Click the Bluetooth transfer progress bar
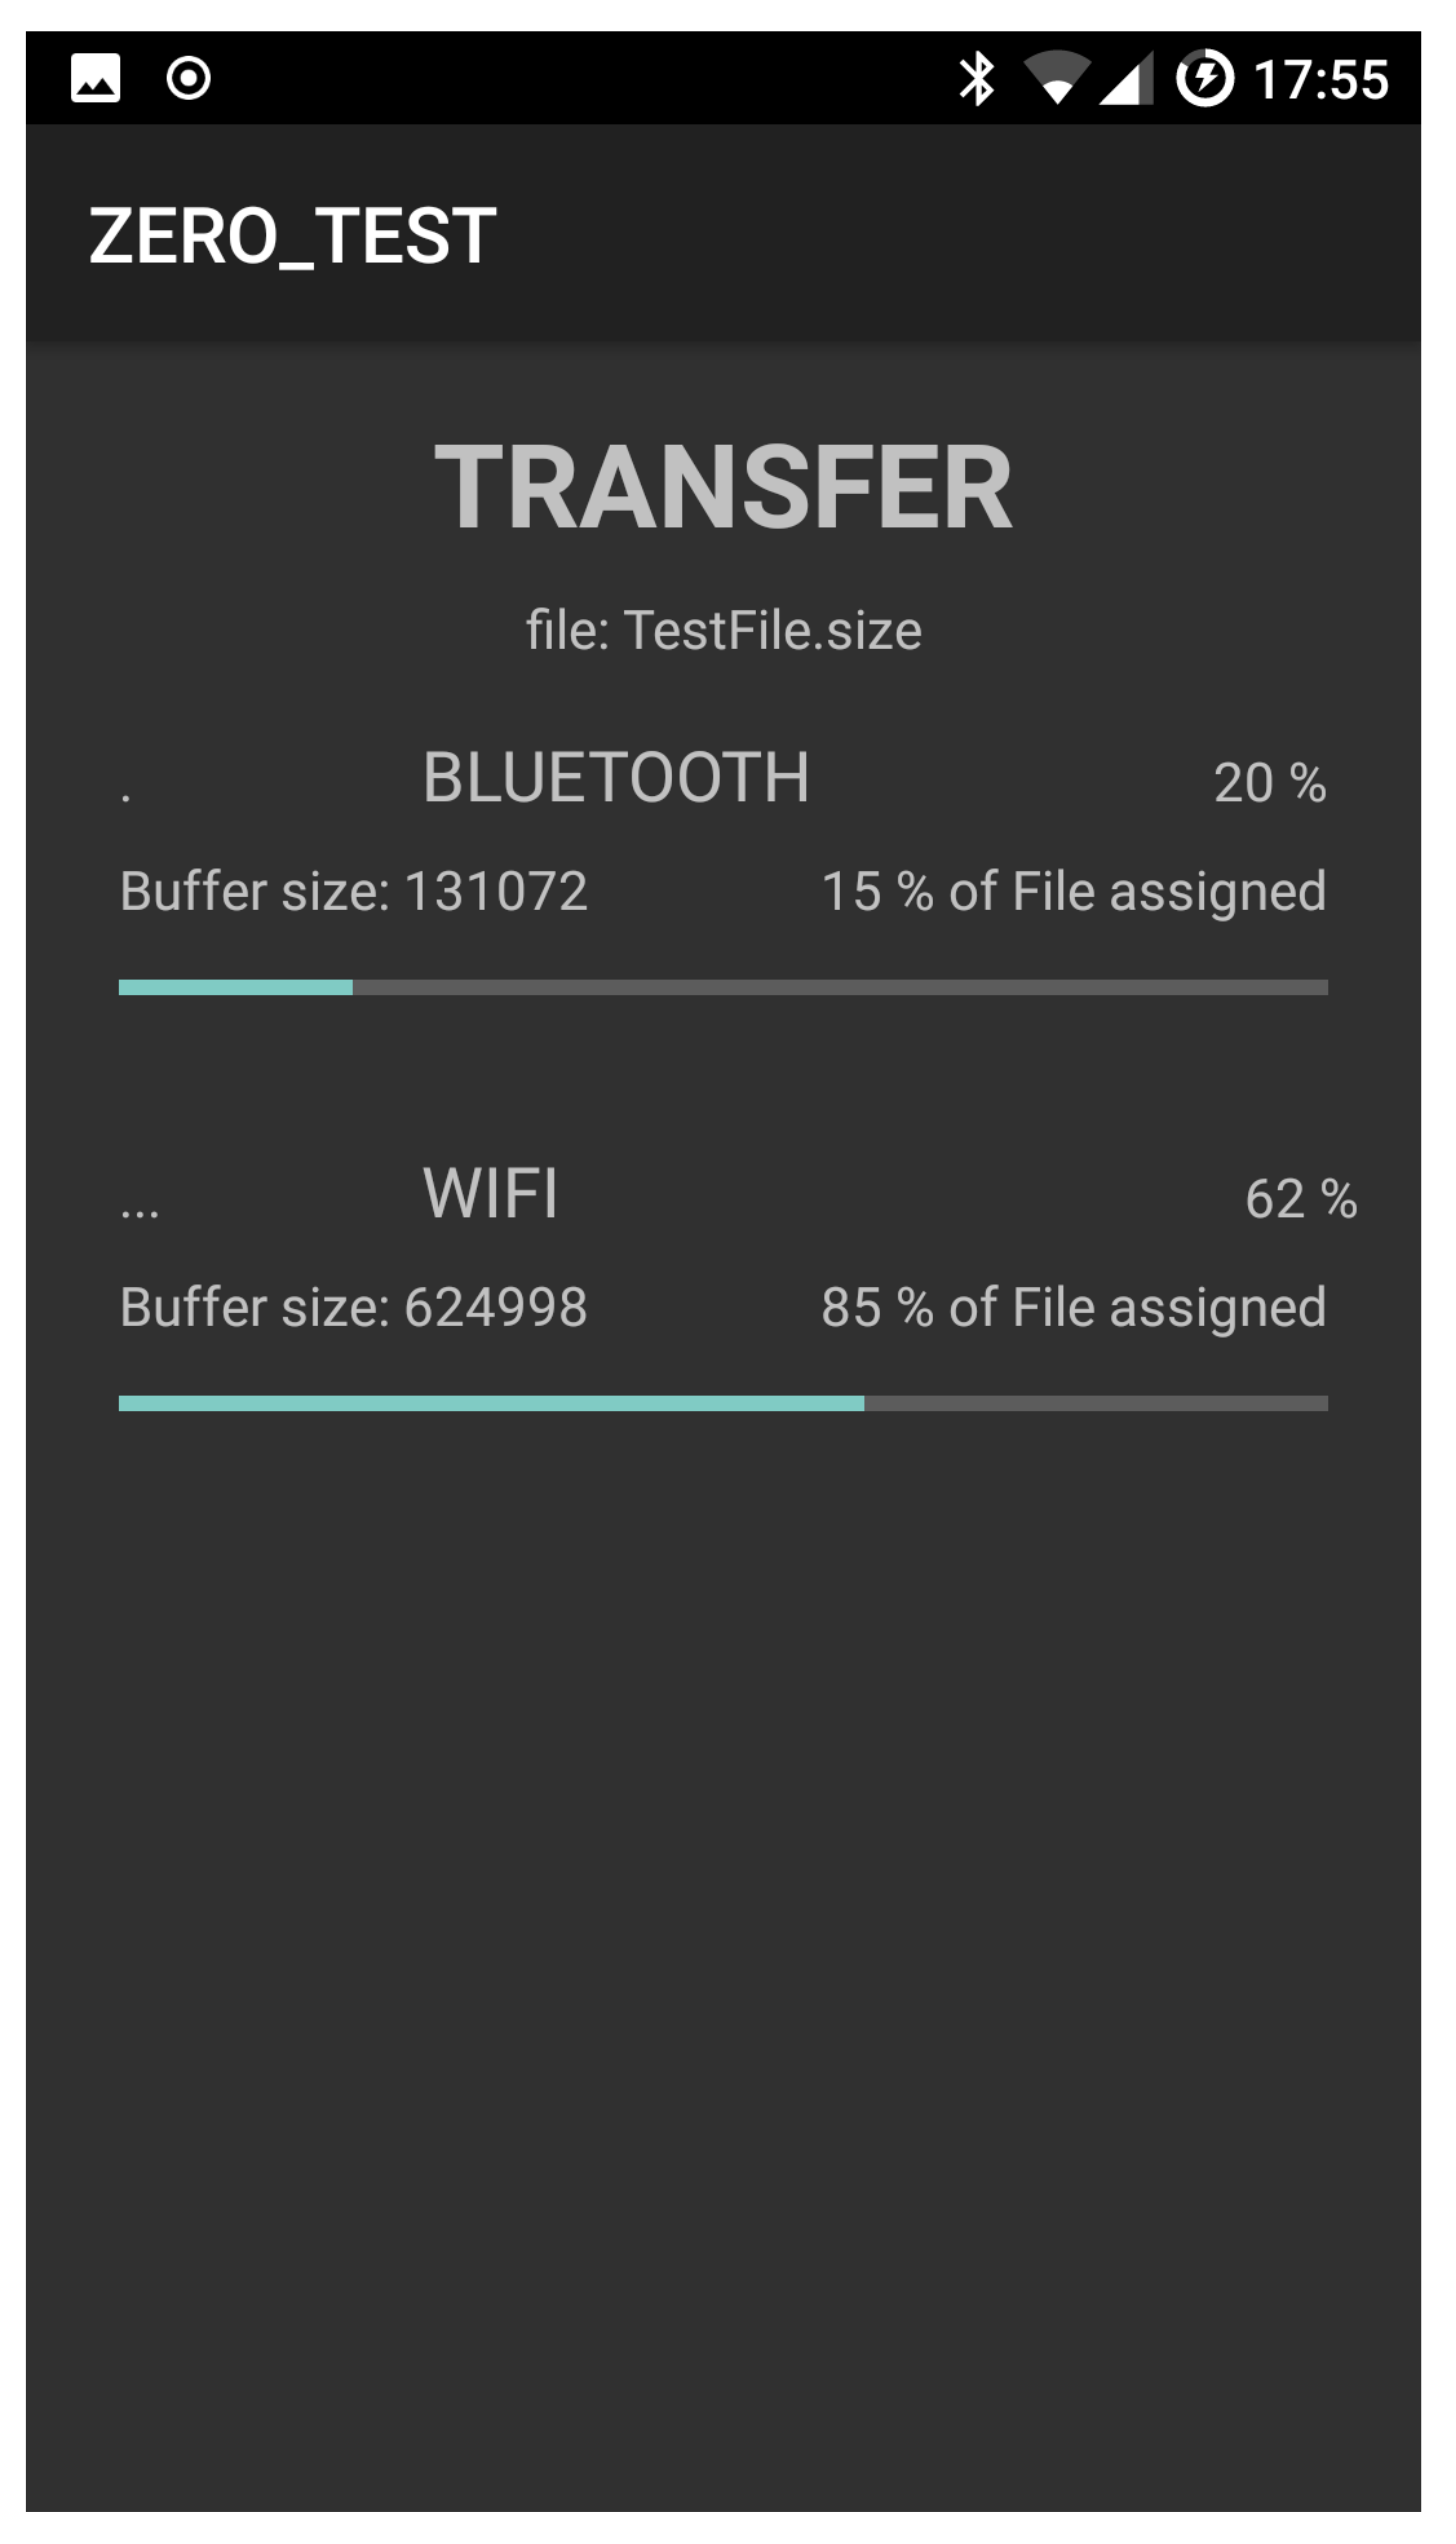This screenshot has width=1456, height=2544. click(723, 988)
